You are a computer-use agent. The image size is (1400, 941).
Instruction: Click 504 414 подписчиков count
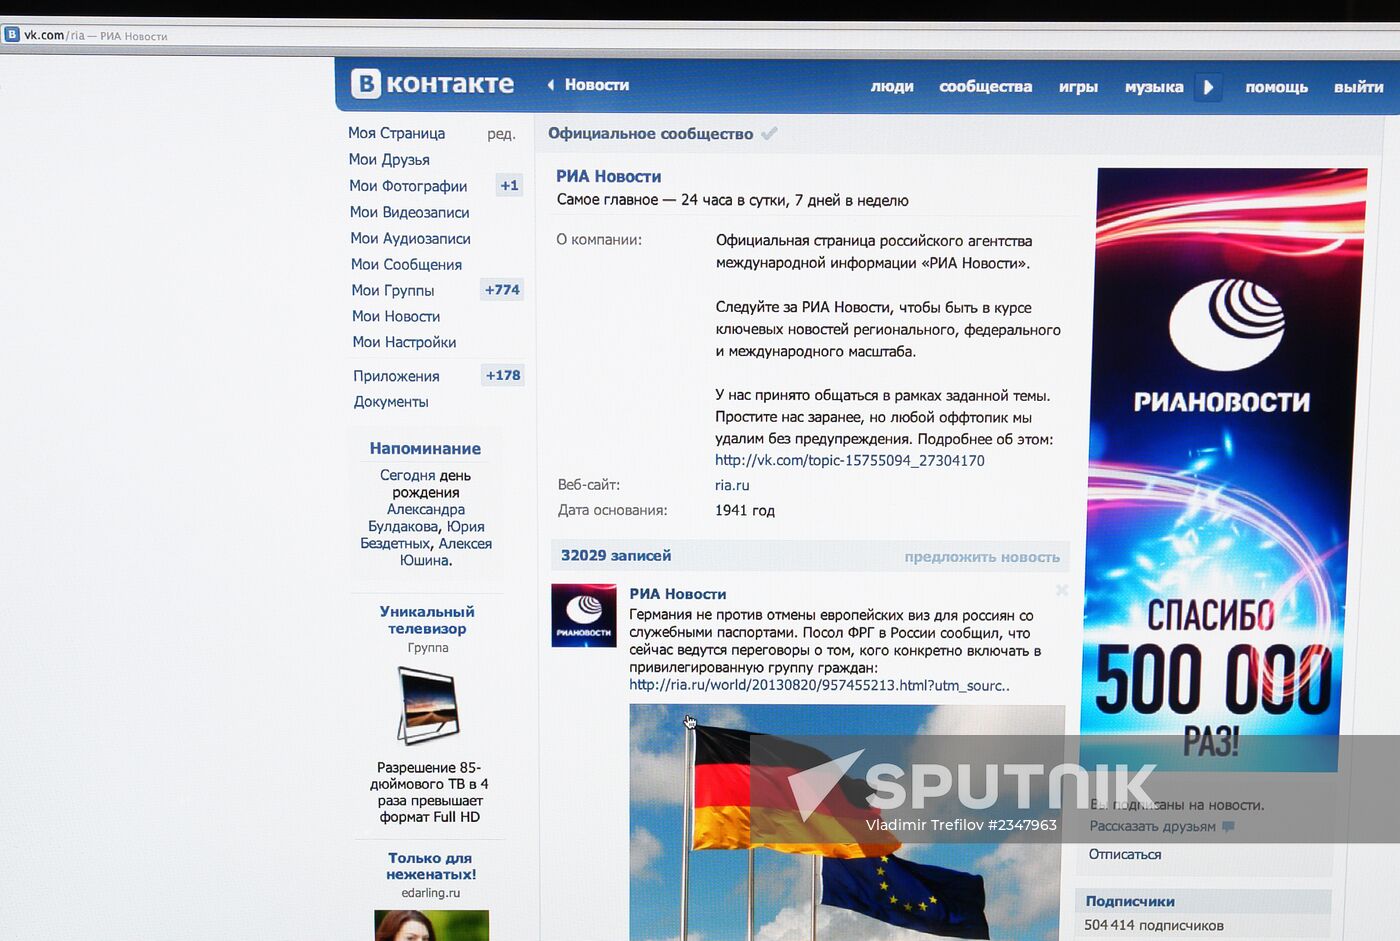pyautogui.click(x=1154, y=925)
